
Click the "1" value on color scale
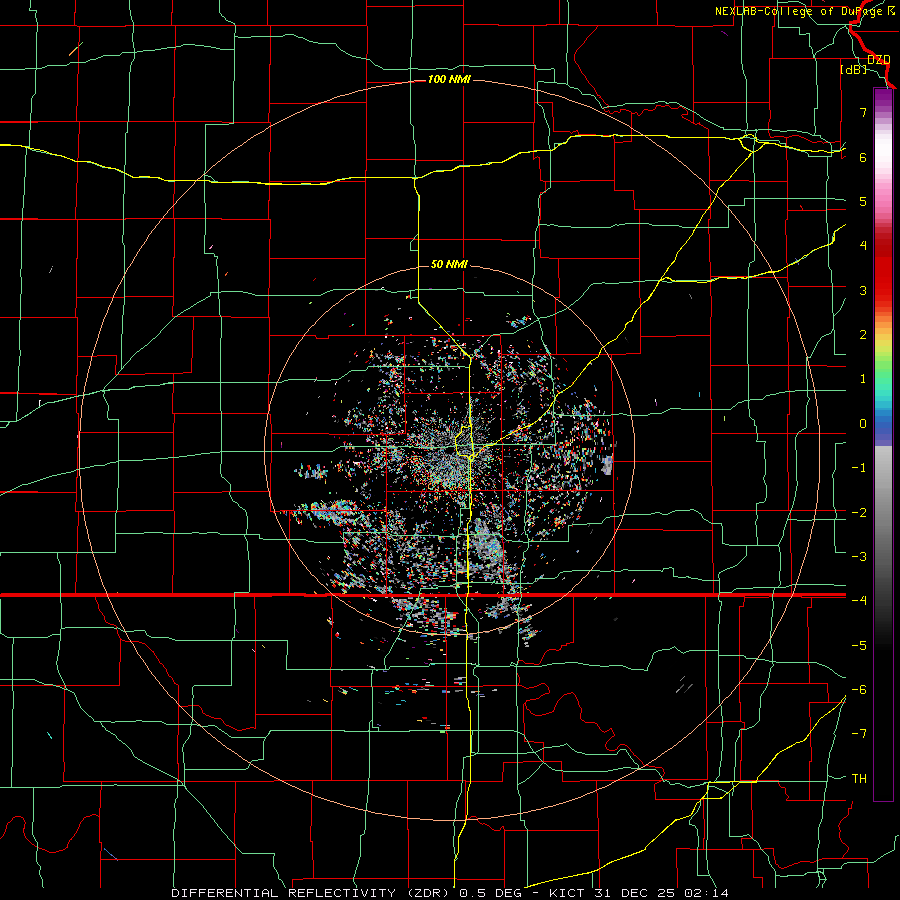click(x=863, y=379)
